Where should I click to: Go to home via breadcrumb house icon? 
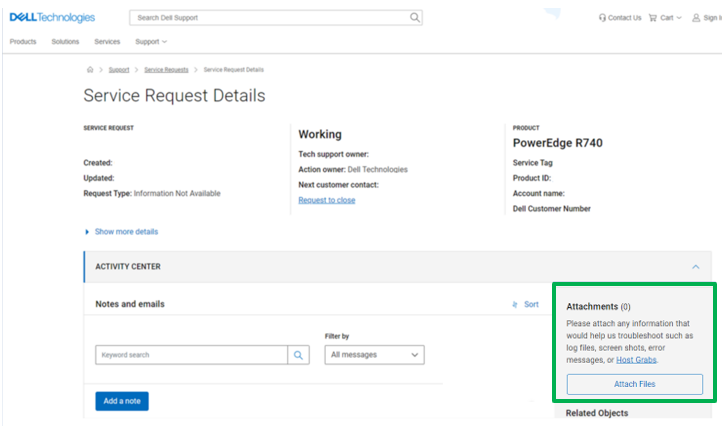(x=90, y=70)
